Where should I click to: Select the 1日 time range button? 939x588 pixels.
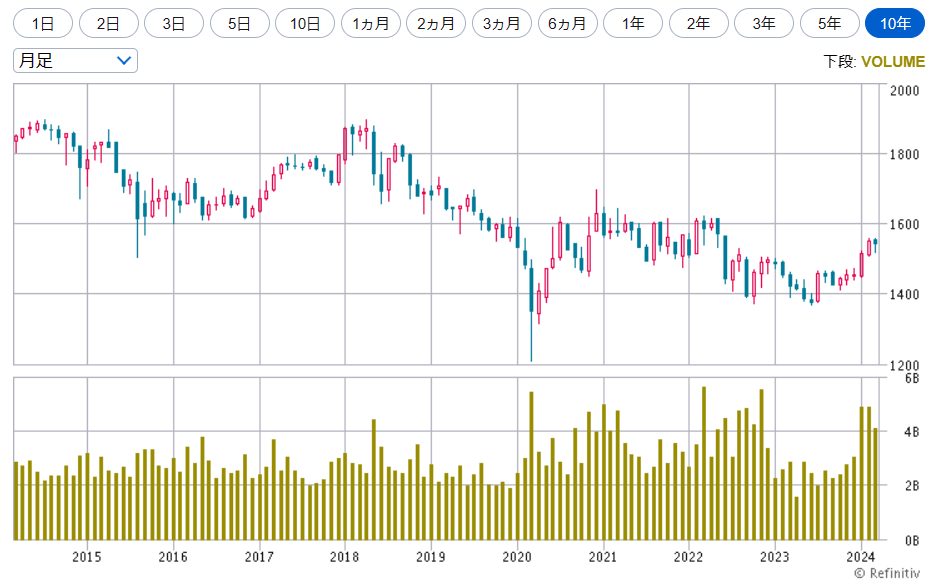[43, 23]
